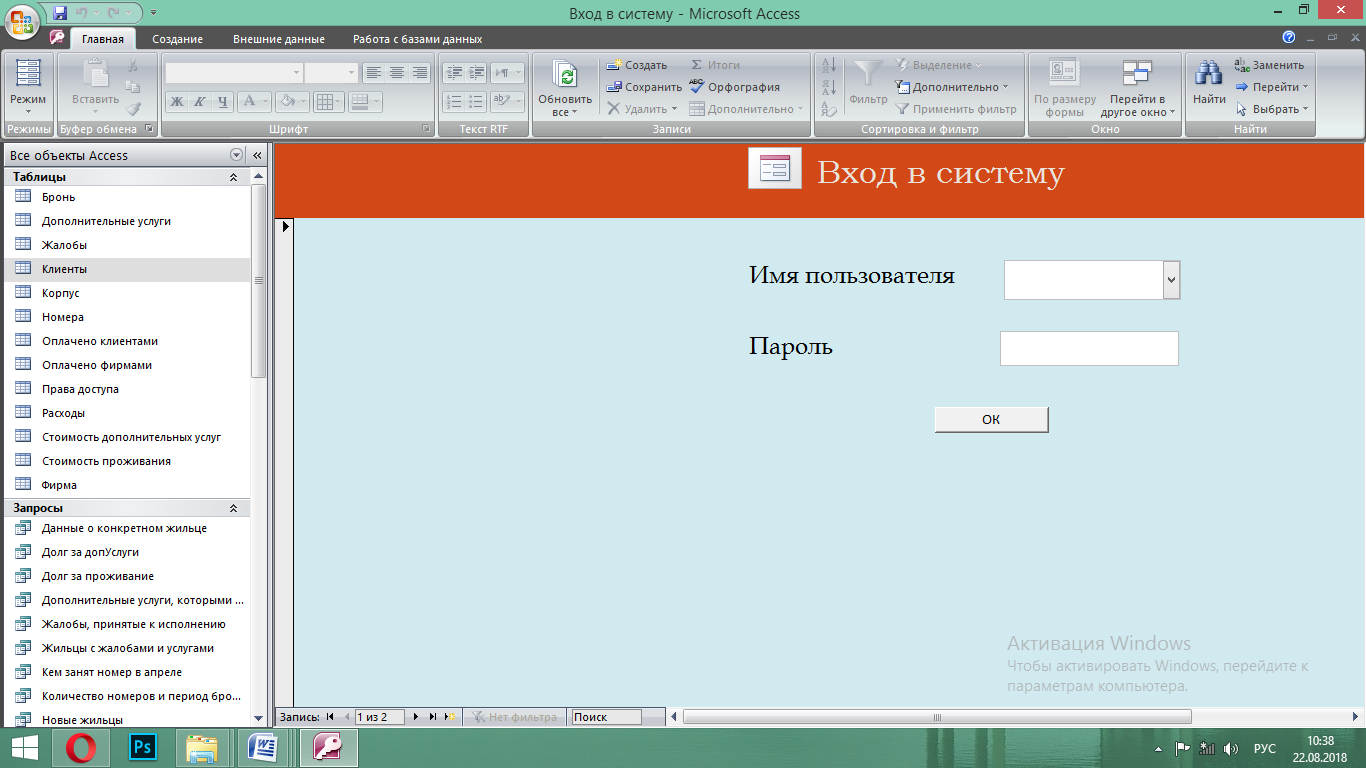
Task: Switch to Внешние данные tab
Action: 279,39
